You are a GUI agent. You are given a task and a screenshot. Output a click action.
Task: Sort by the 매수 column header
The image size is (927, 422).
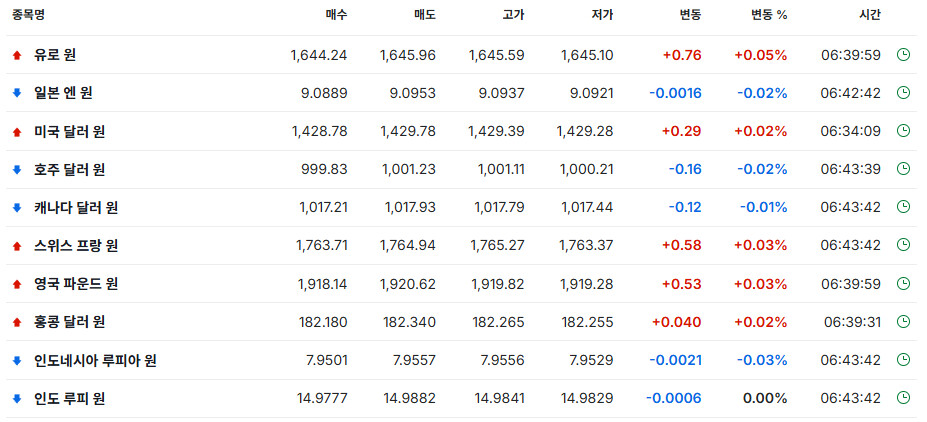[336, 15]
